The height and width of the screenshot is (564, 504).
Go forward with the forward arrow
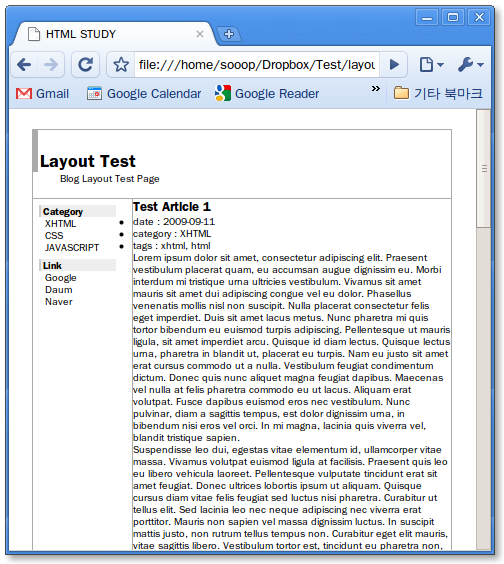[x=51, y=65]
